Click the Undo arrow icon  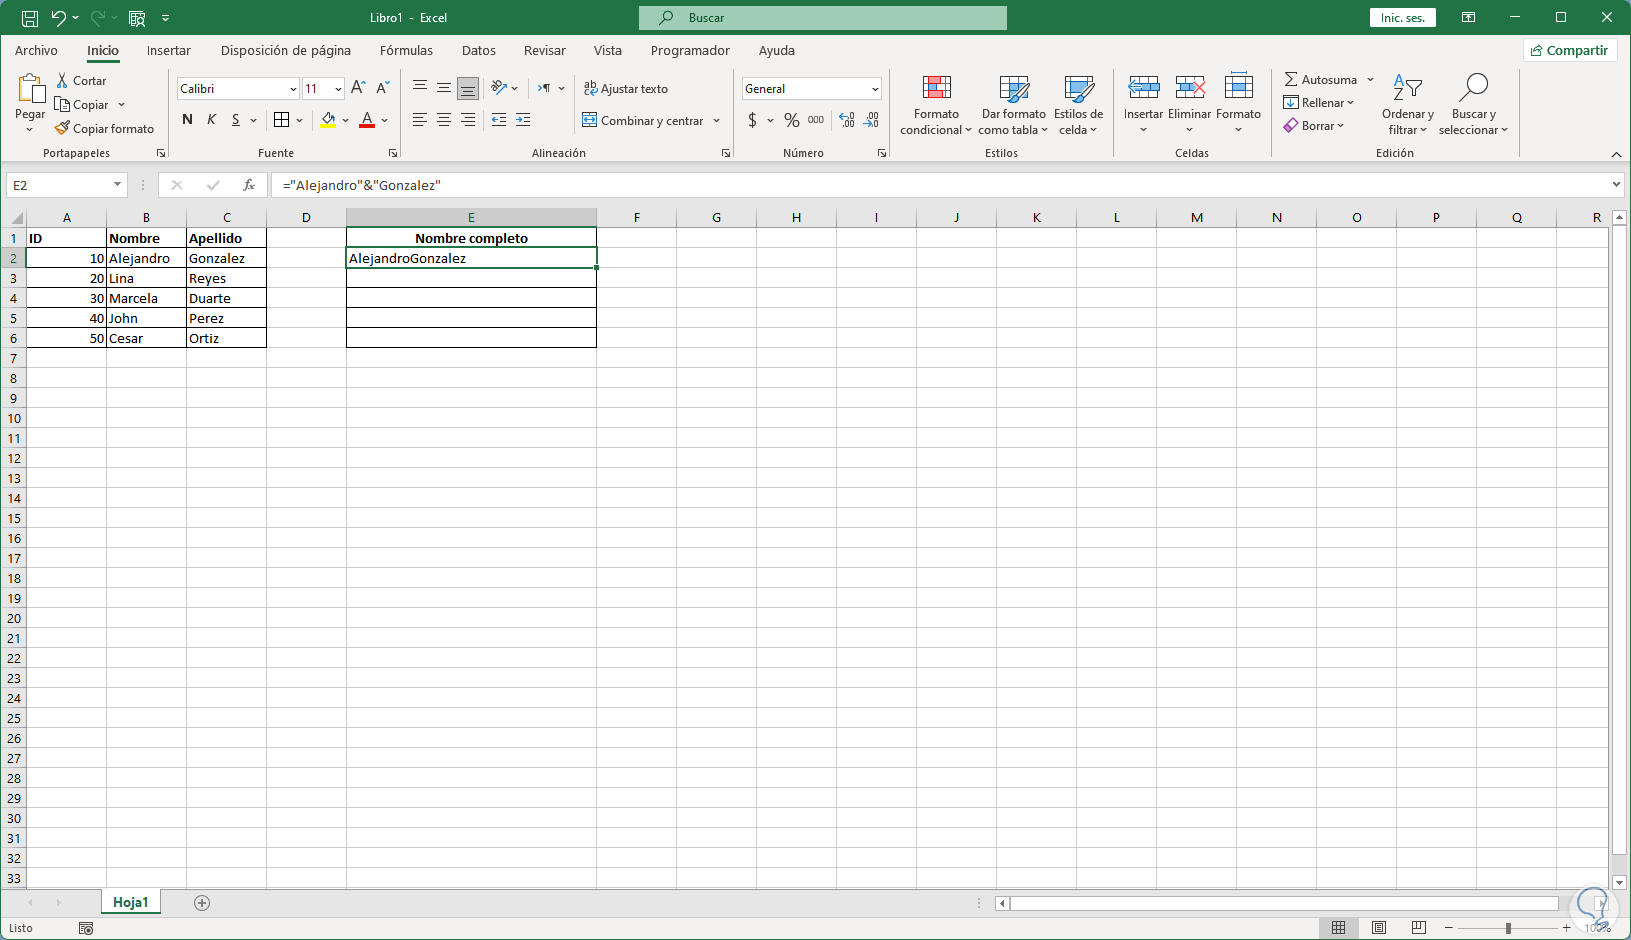tap(59, 18)
